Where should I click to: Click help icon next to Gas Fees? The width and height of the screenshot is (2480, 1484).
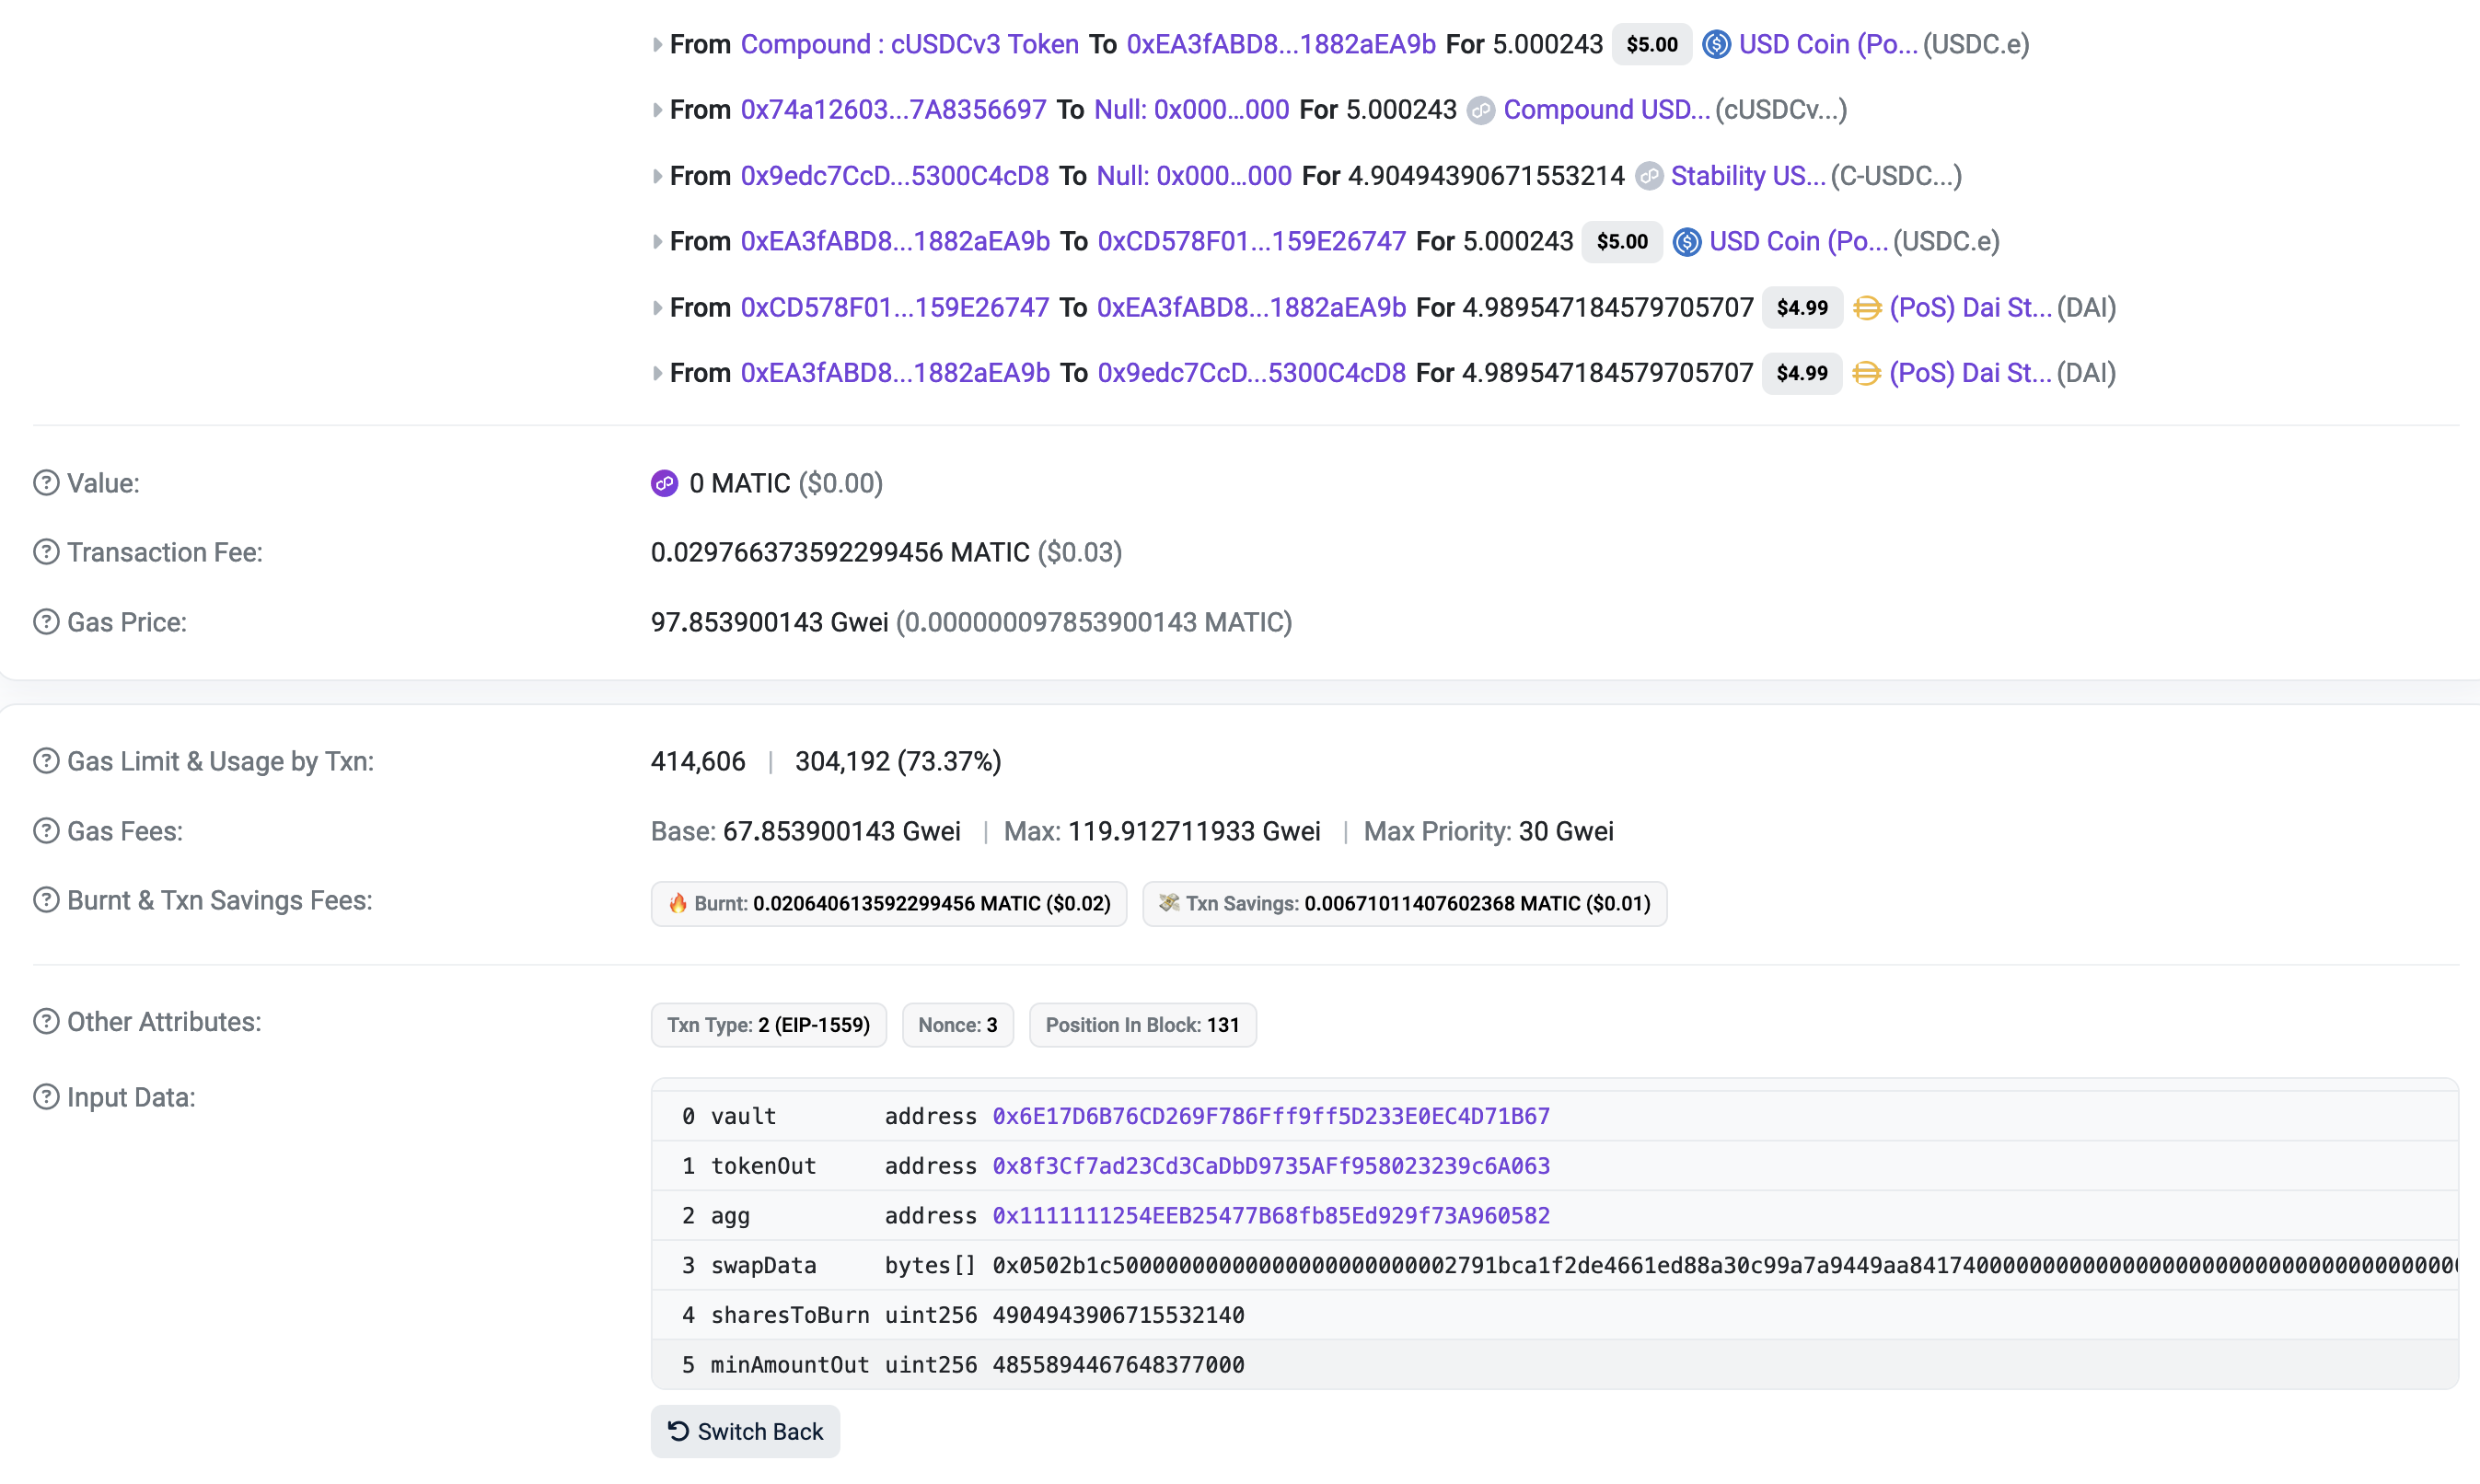coord(46,831)
